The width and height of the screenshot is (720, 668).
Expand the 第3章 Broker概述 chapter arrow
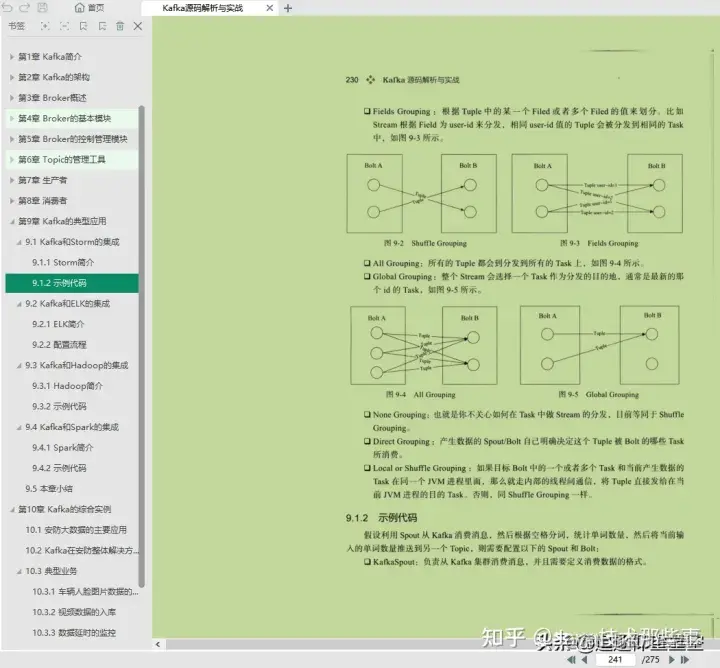coord(12,98)
